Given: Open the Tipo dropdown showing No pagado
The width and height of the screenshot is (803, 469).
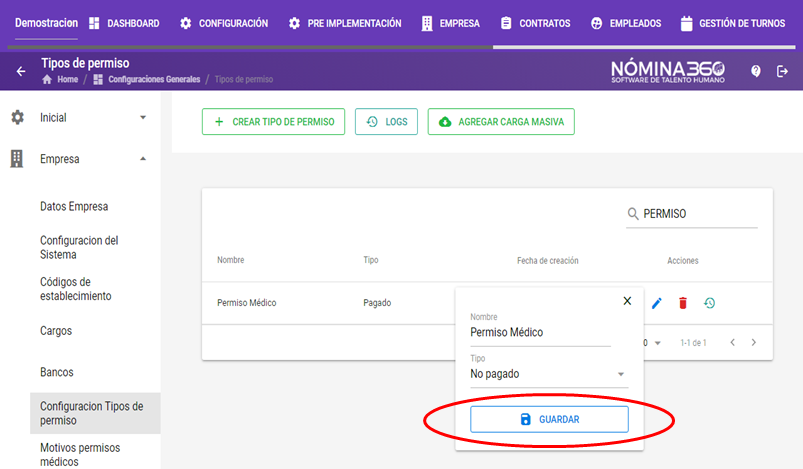Looking at the screenshot, I should [x=549, y=374].
